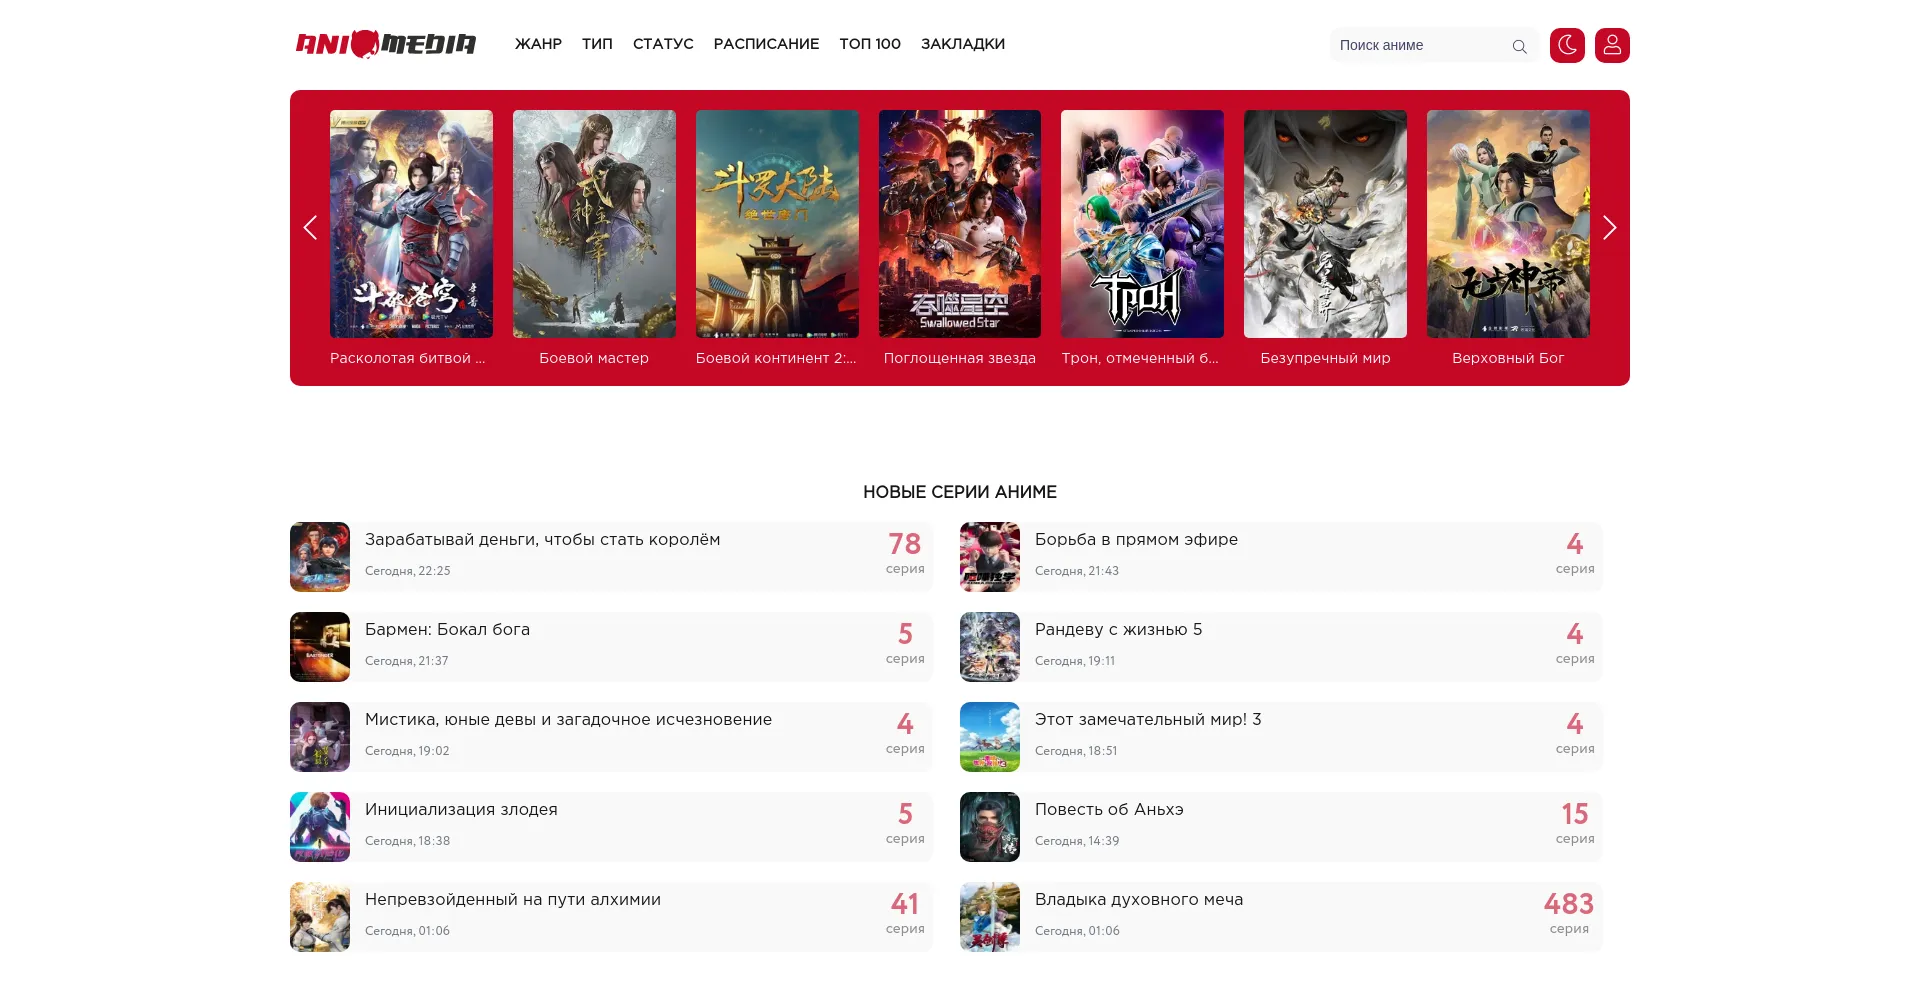Image resolution: width=1920 pixels, height=993 pixels.
Task: Open Безупречный мир poster
Action: coord(1325,224)
